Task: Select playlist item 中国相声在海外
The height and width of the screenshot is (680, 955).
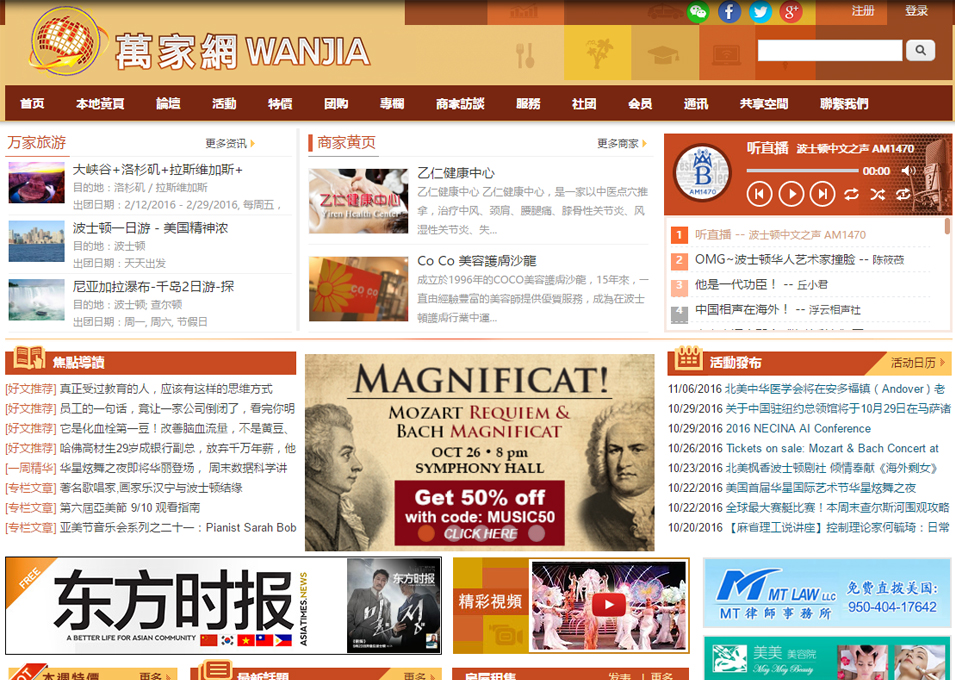Action: pyautogui.click(x=778, y=310)
